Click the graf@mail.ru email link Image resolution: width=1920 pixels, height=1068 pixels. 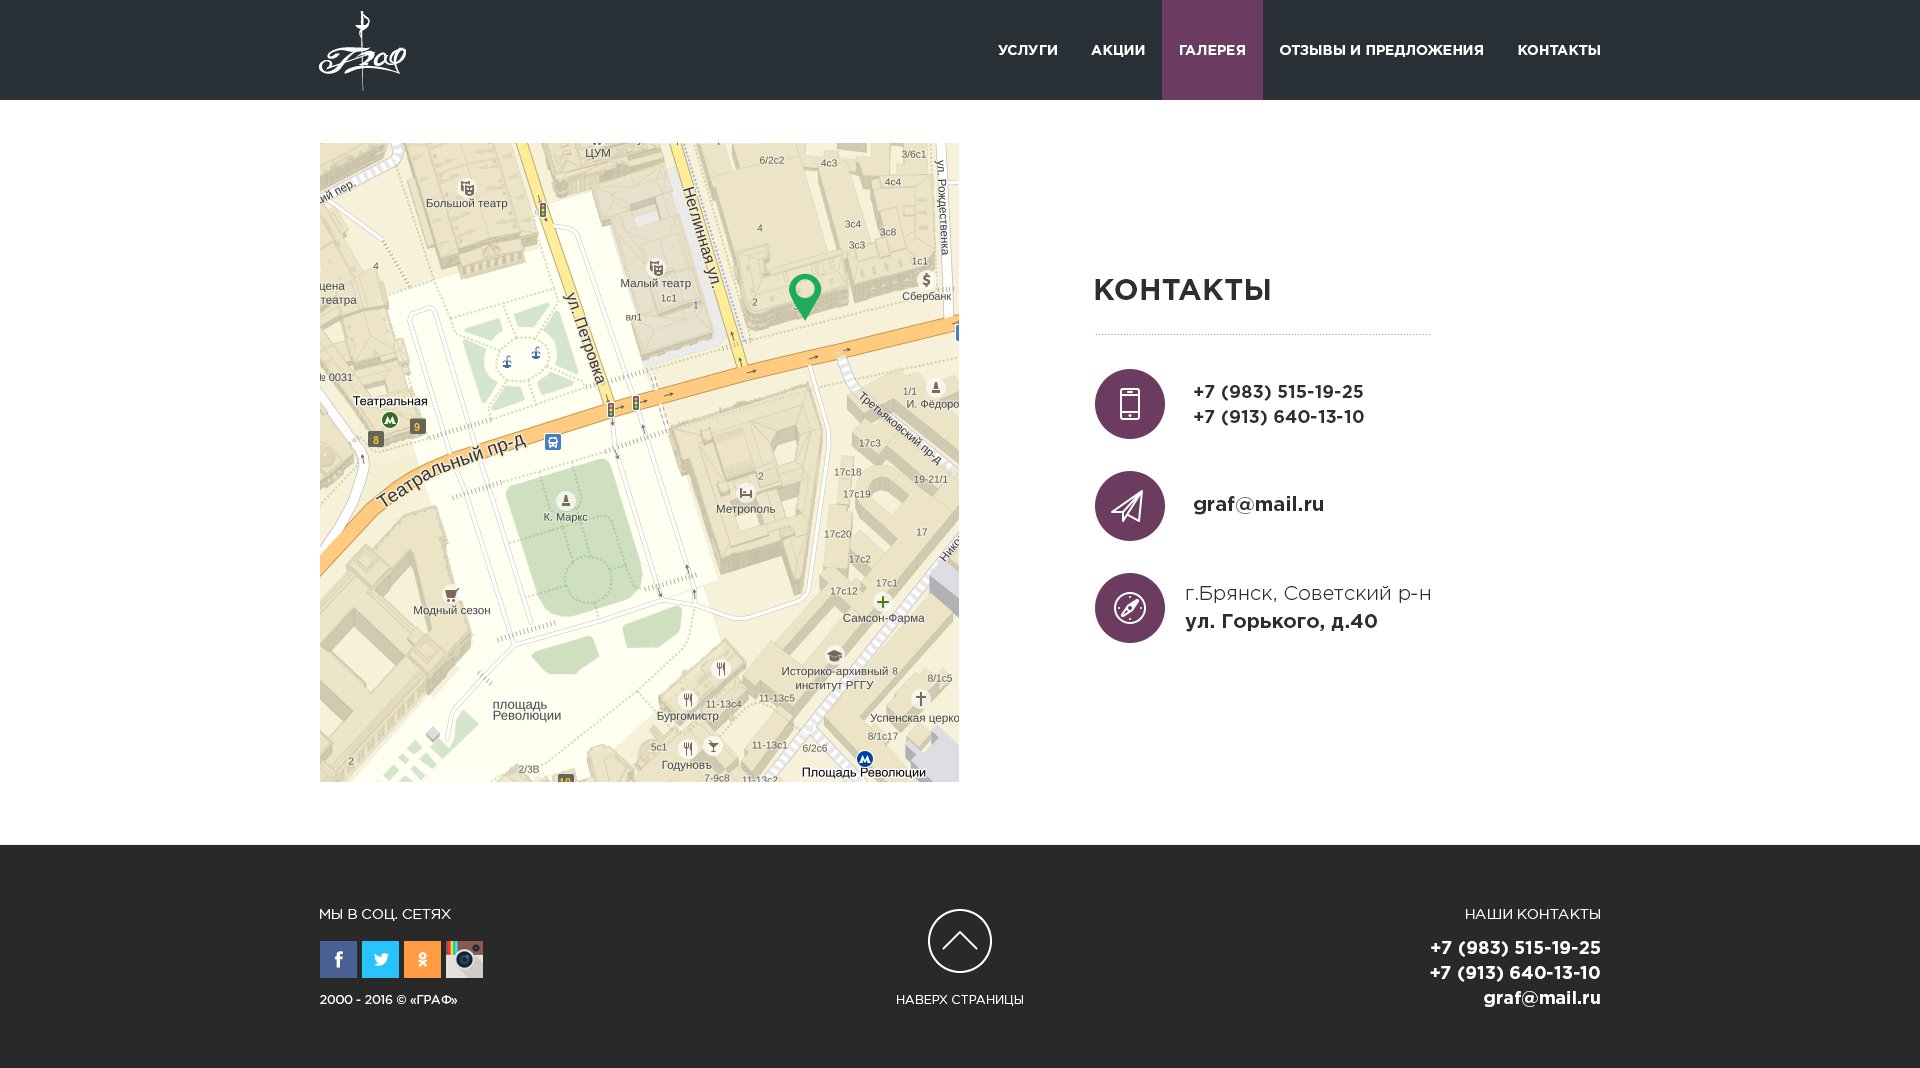(x=1257, y=505)
